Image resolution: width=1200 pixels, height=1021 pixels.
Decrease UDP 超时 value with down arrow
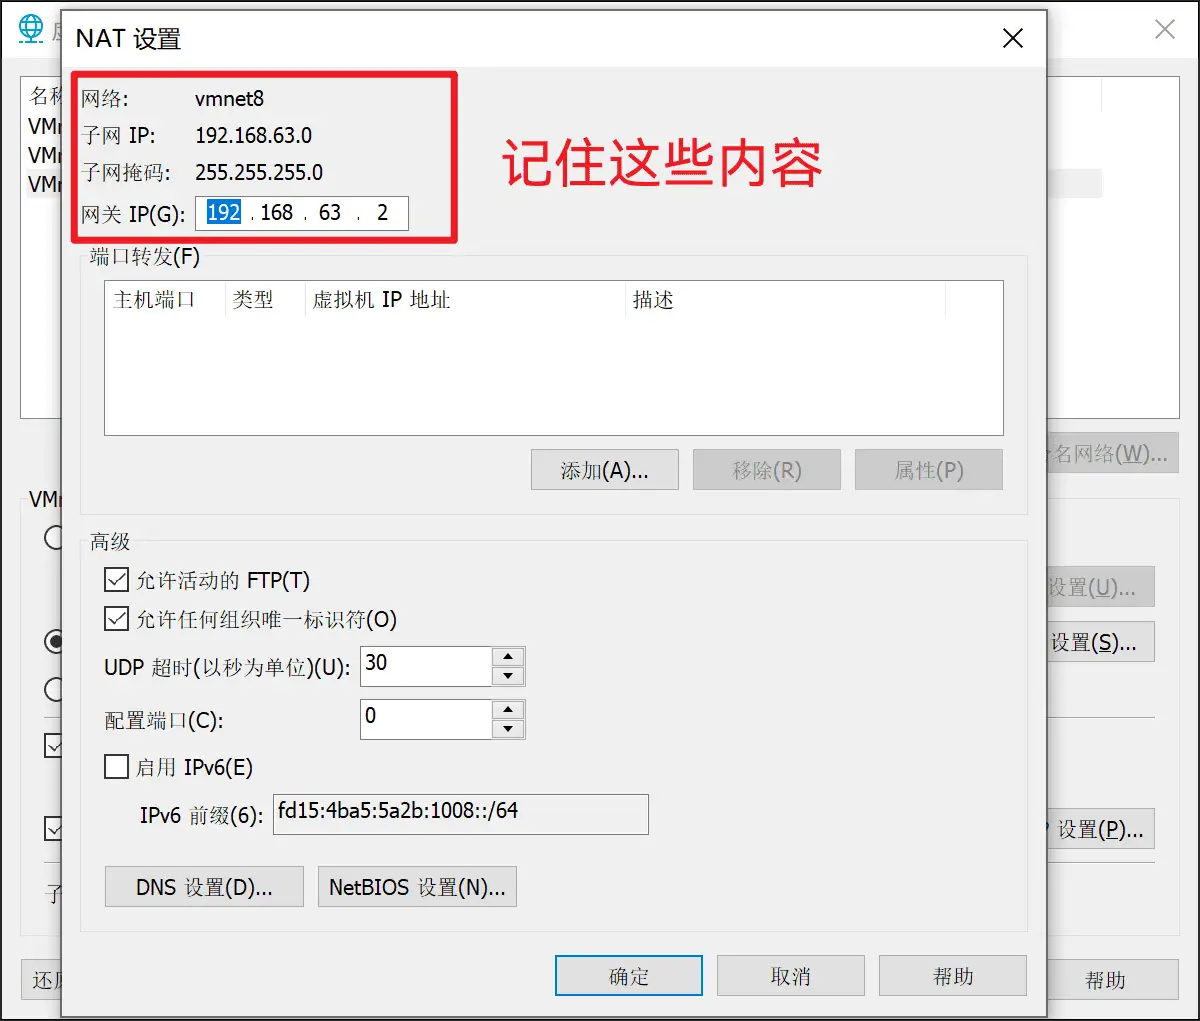click(508, 676)
